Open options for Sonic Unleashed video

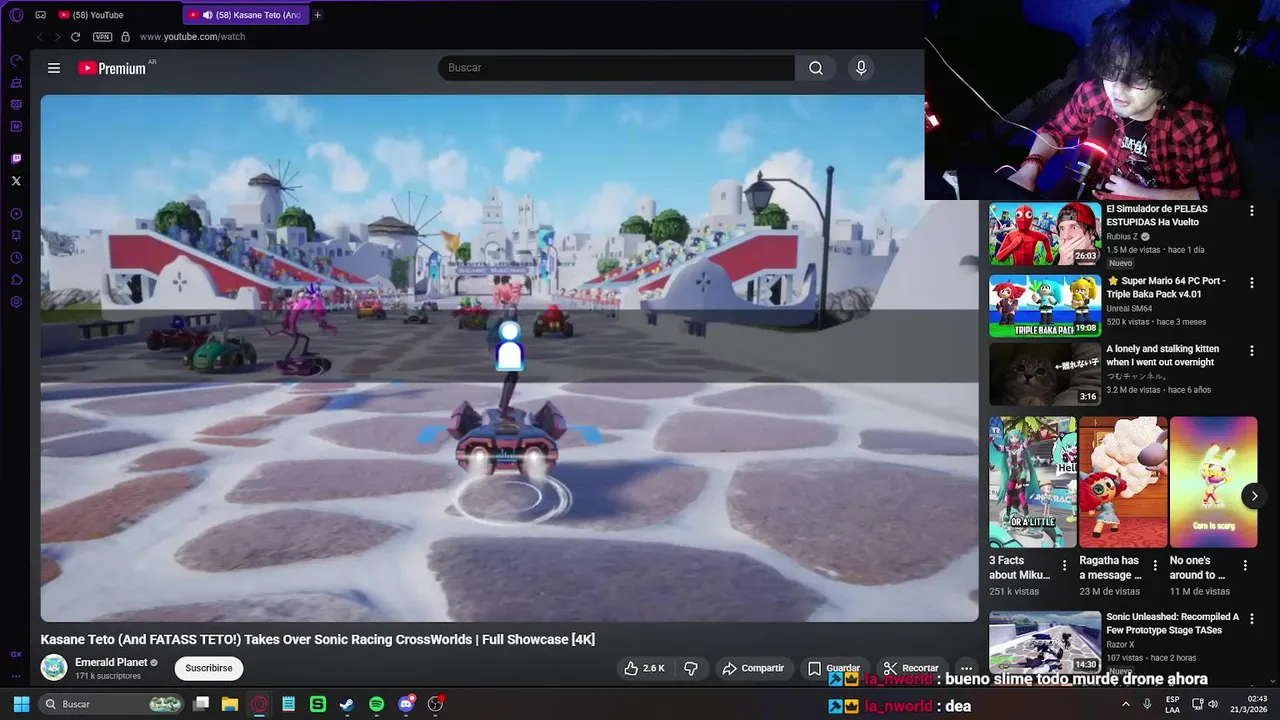(x=1251, y=619)
